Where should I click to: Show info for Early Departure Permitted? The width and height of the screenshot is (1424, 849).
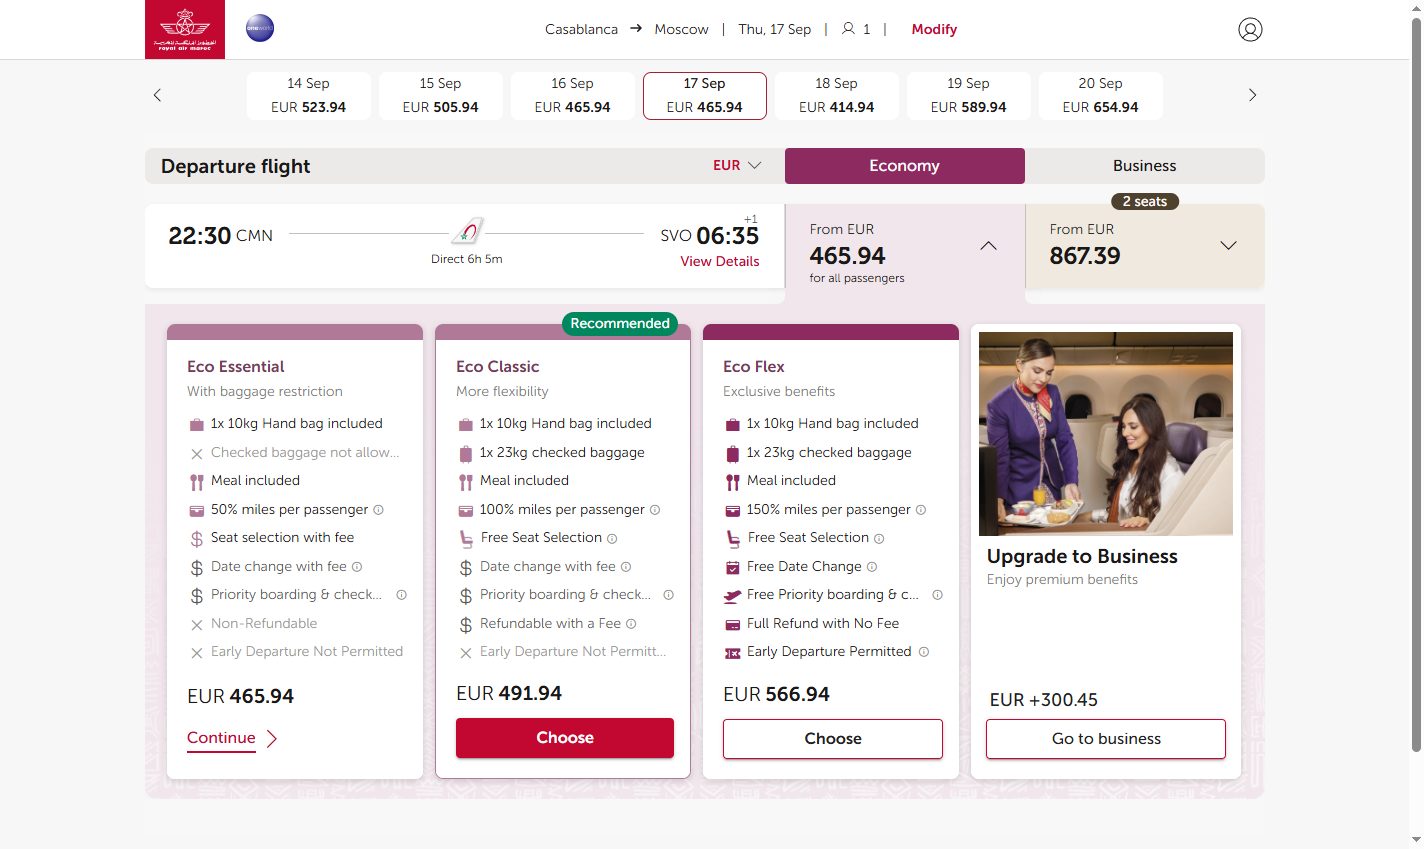[x=924, y=652]
